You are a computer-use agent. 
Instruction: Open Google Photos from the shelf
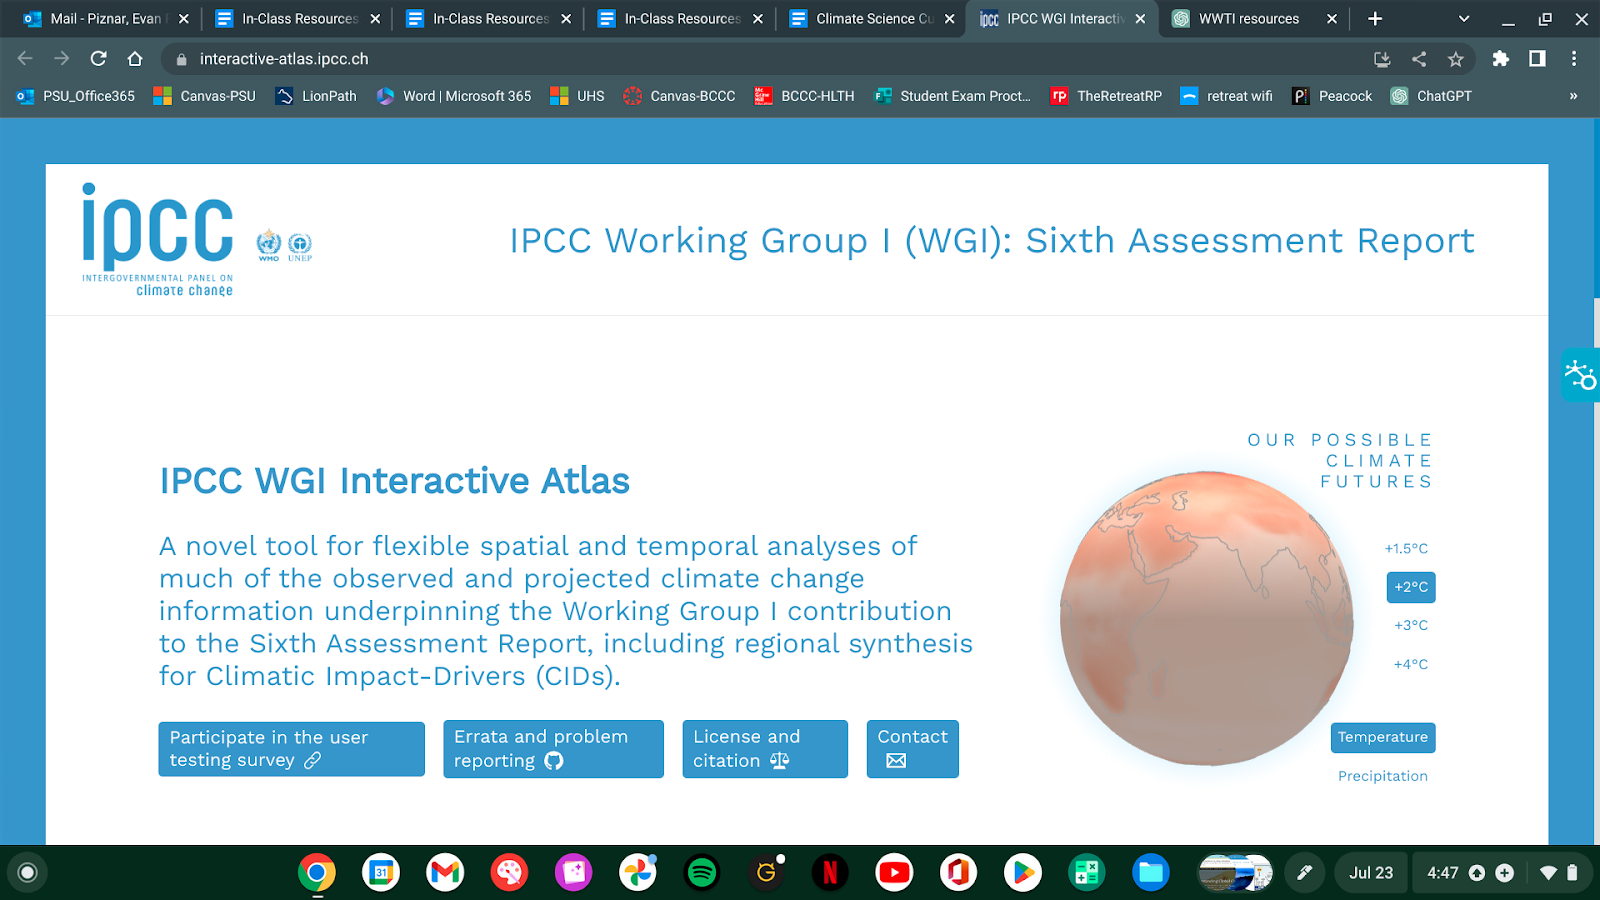point(638,873)
